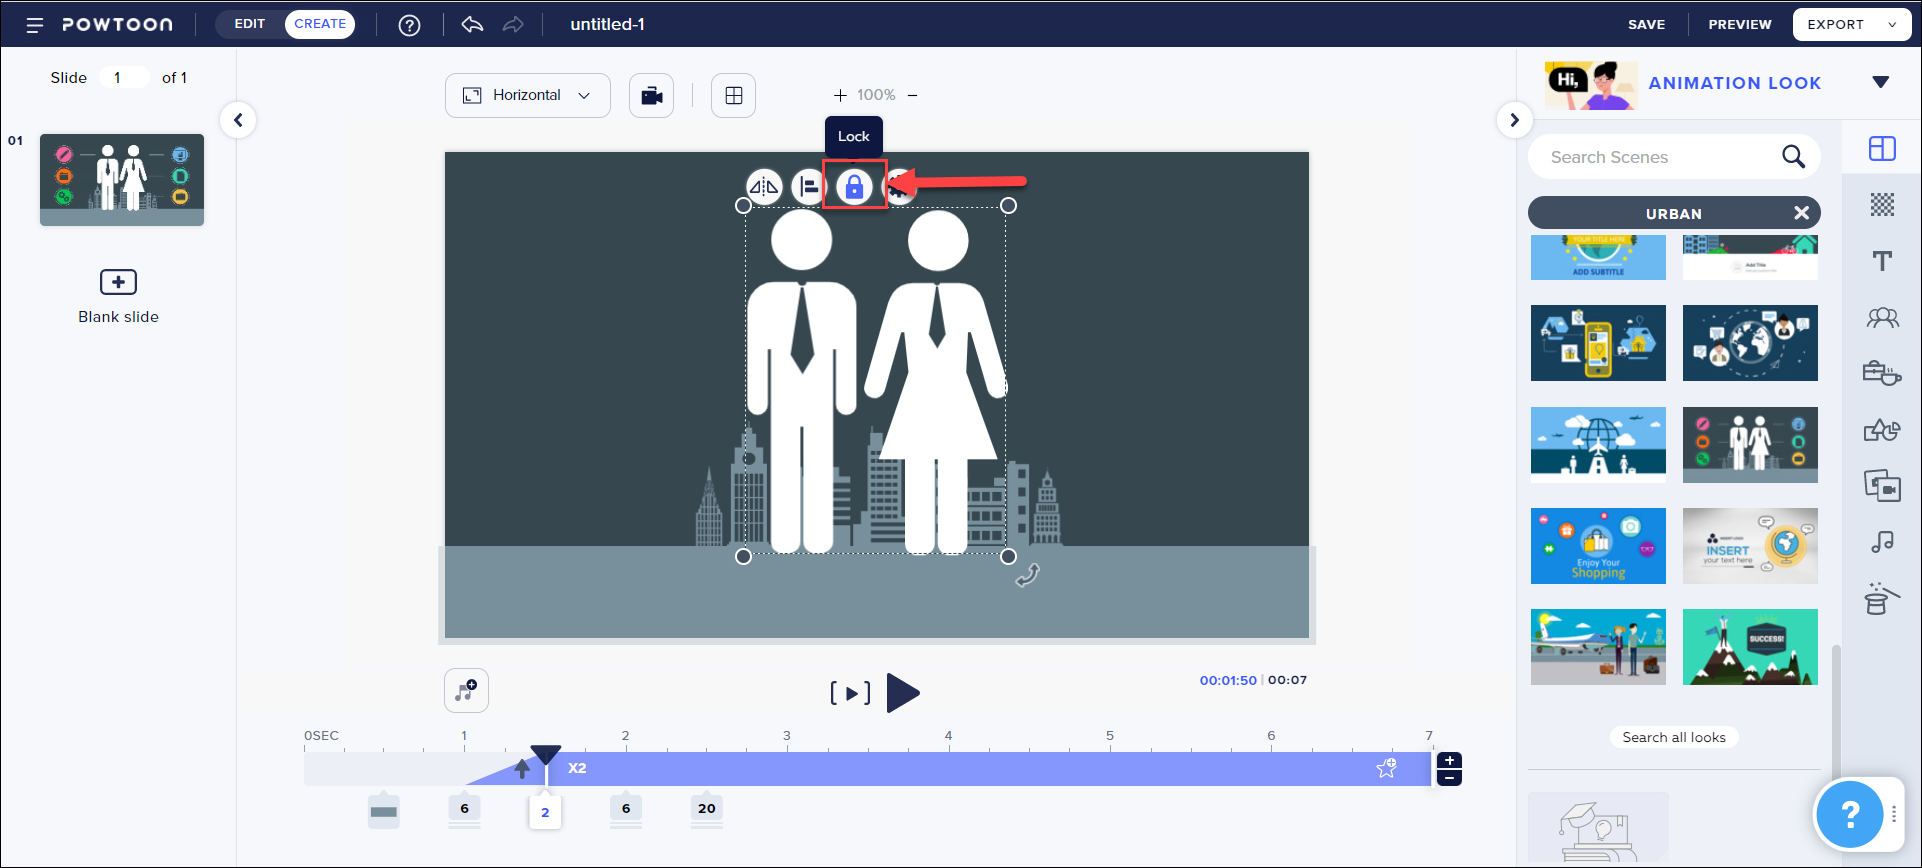
Task: Play the slide with the play button
Action: point(903,693)
